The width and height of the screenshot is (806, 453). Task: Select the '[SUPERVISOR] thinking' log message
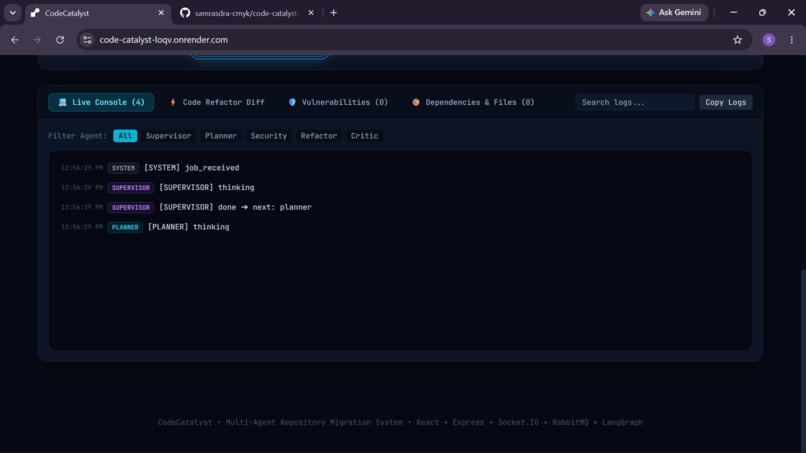[x=207, y=188]
